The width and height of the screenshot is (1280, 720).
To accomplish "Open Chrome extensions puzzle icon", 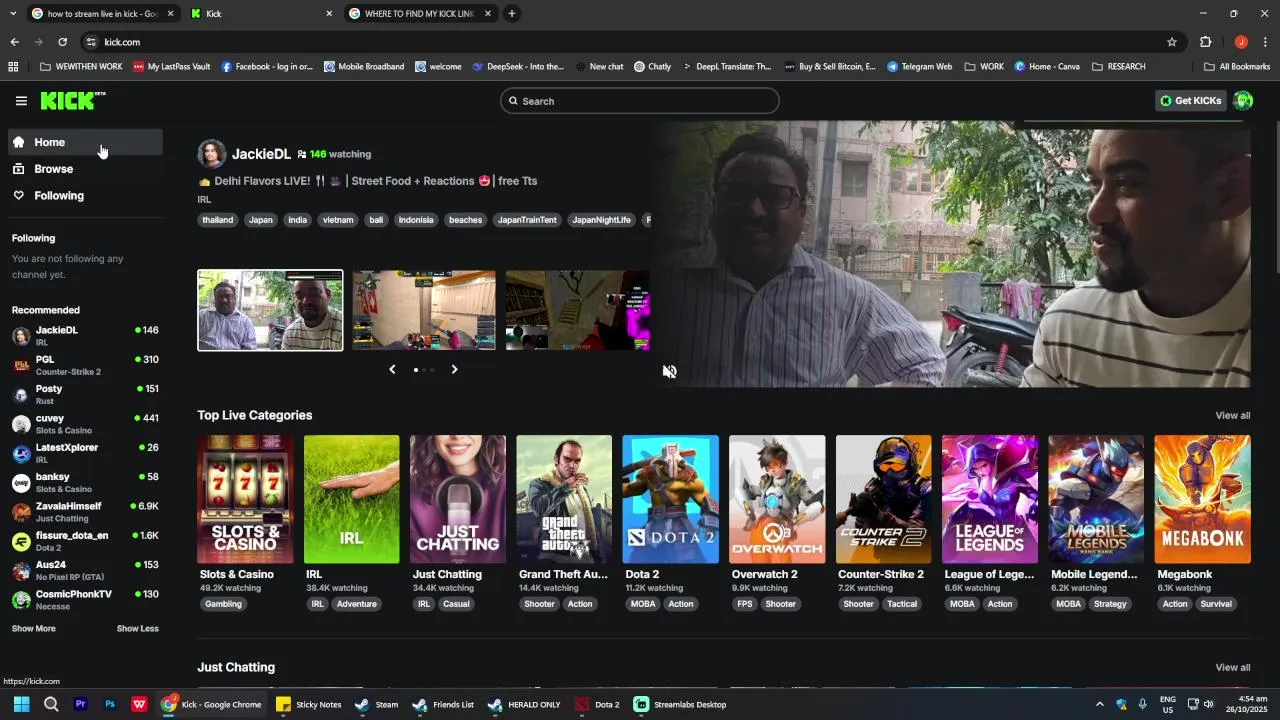I will [1205, 42].
